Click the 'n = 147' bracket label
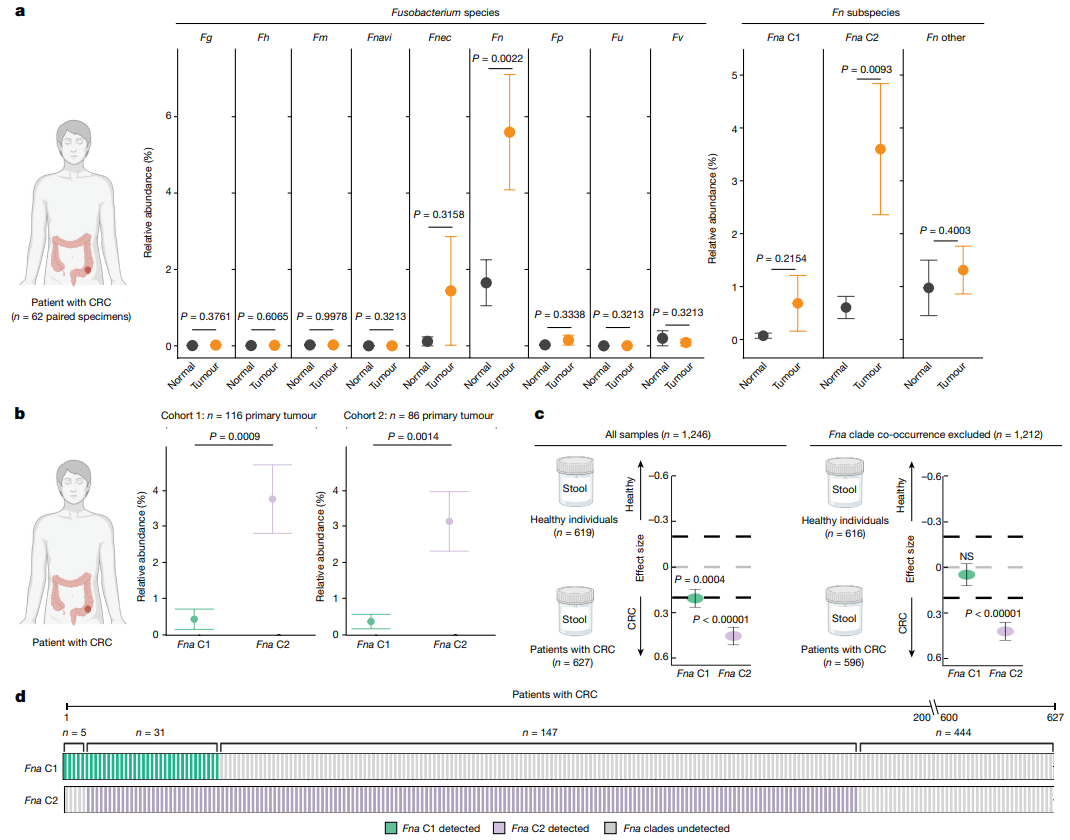 tap(540, 733)
